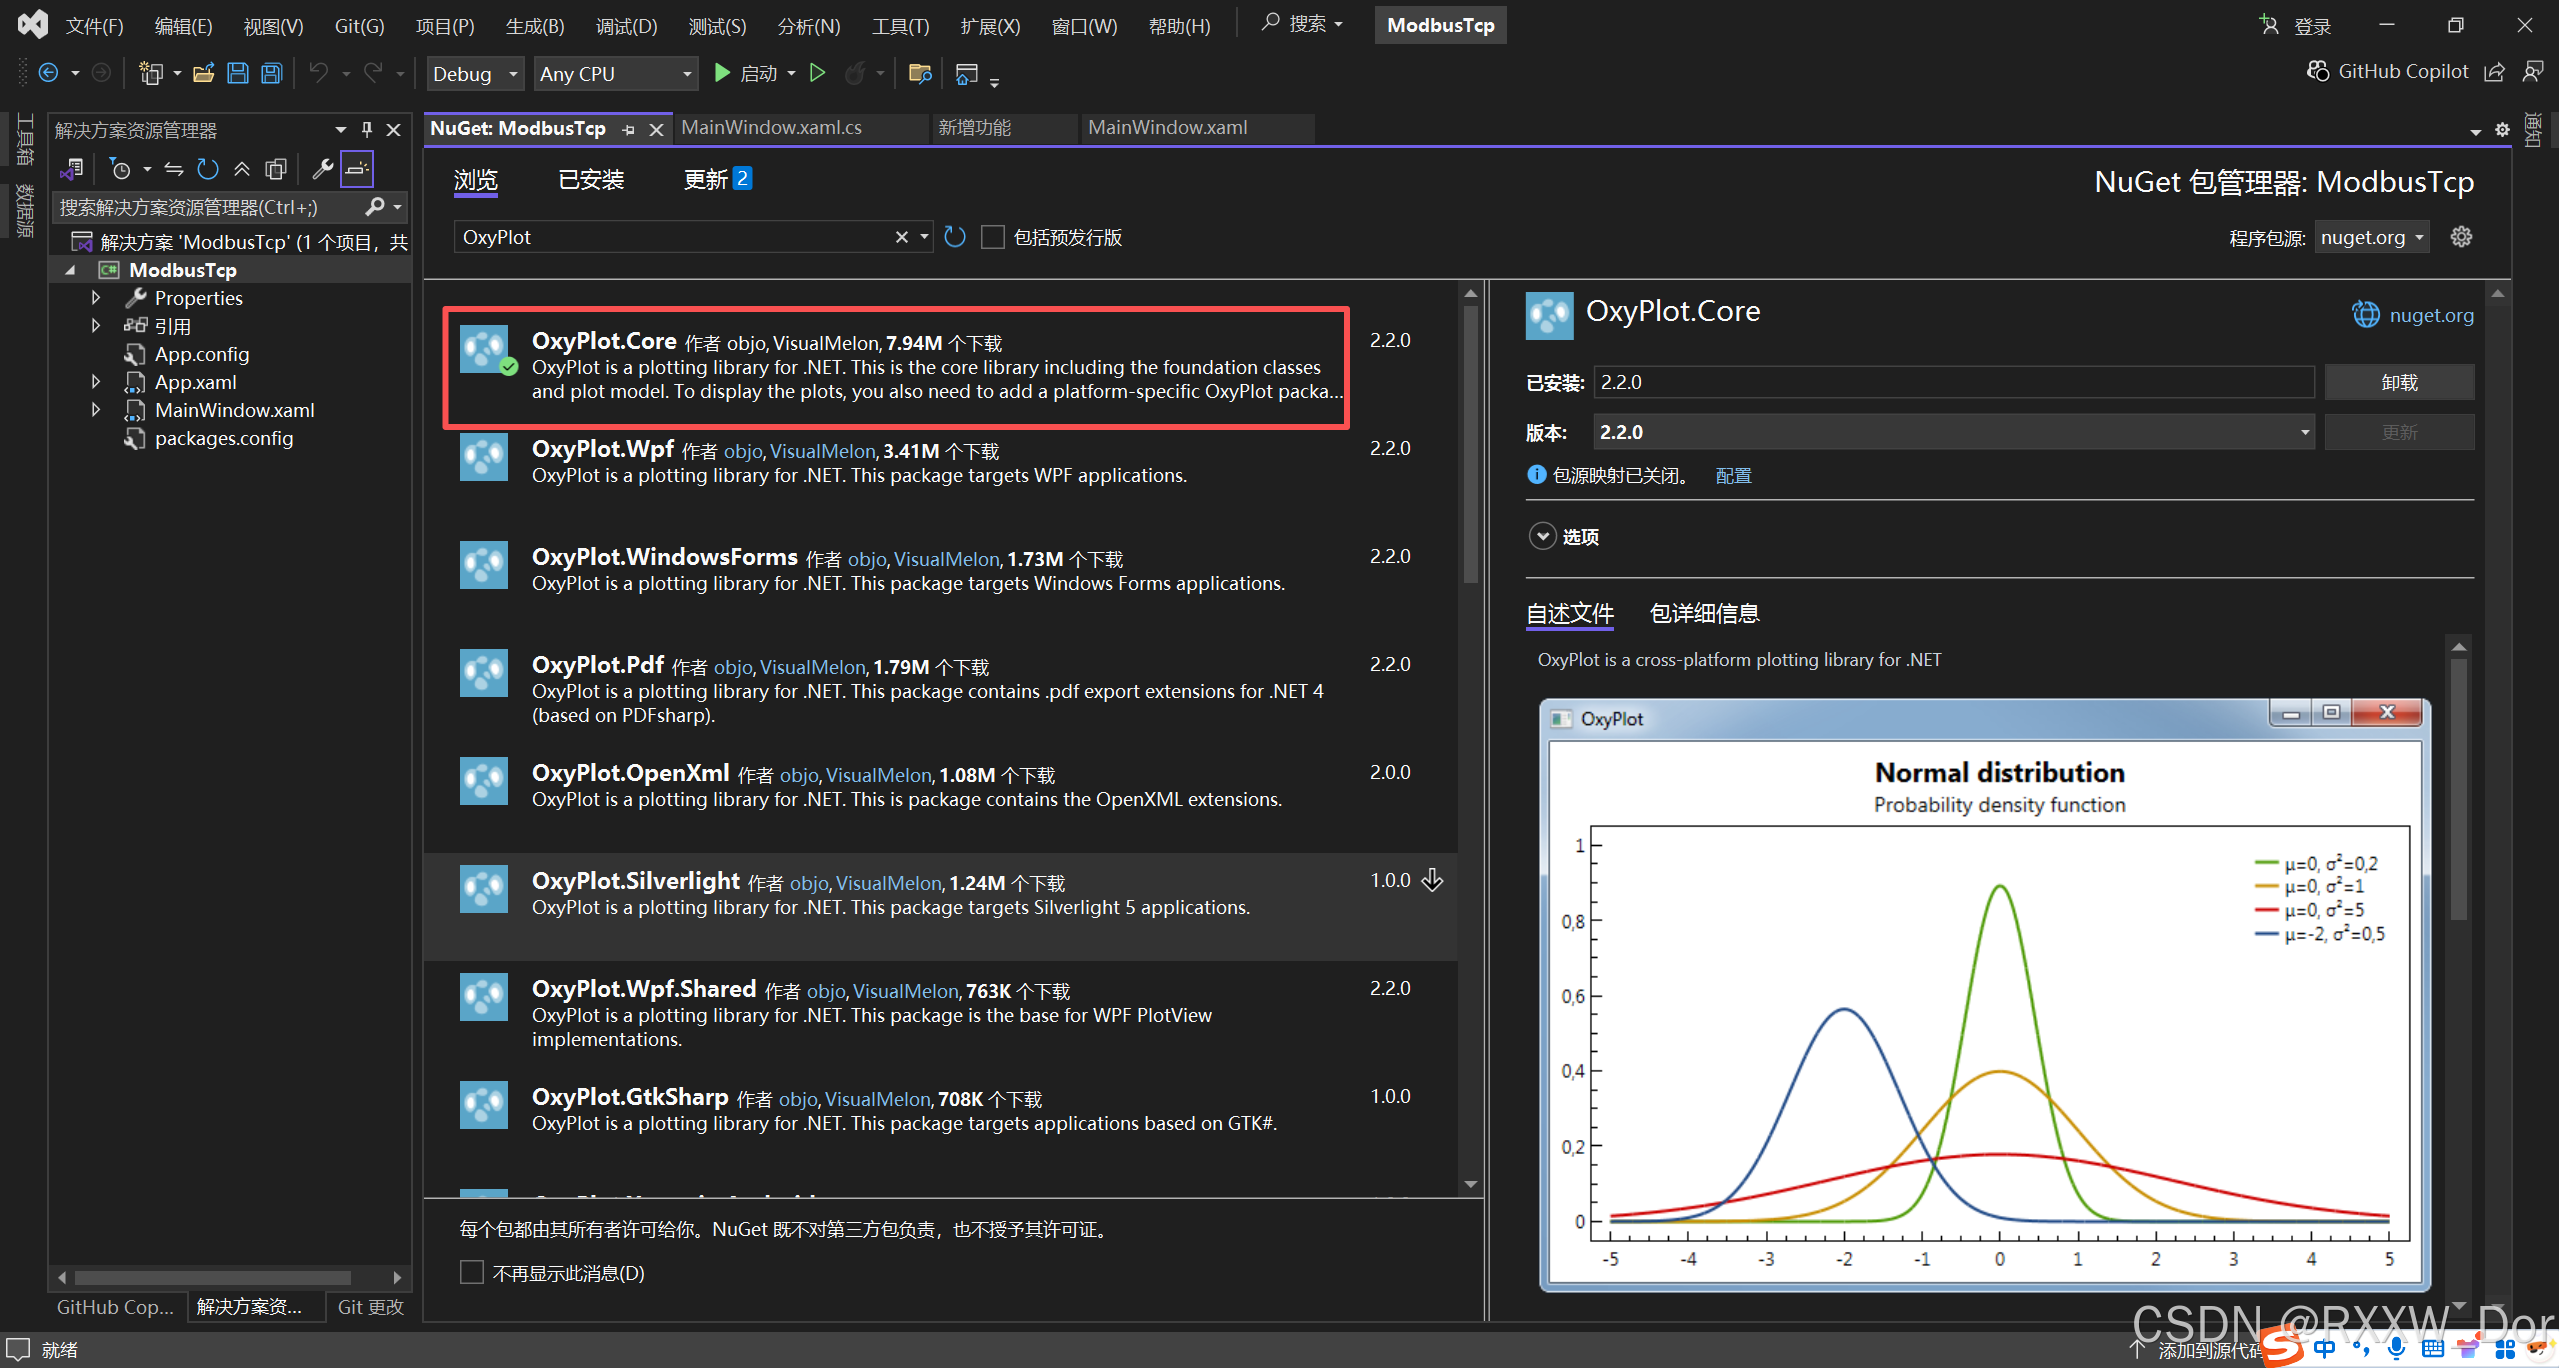2559x1368 pixels.
Task: Click the Git 更改 bottom tab
Action: 370,1306
